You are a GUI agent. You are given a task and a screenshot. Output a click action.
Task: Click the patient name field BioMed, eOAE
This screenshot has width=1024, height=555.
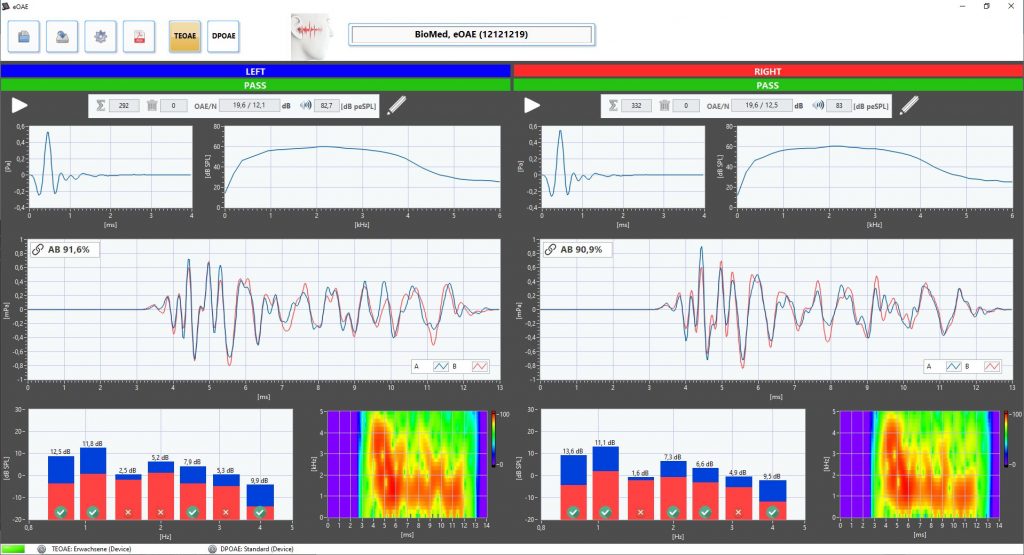(471, 35)
